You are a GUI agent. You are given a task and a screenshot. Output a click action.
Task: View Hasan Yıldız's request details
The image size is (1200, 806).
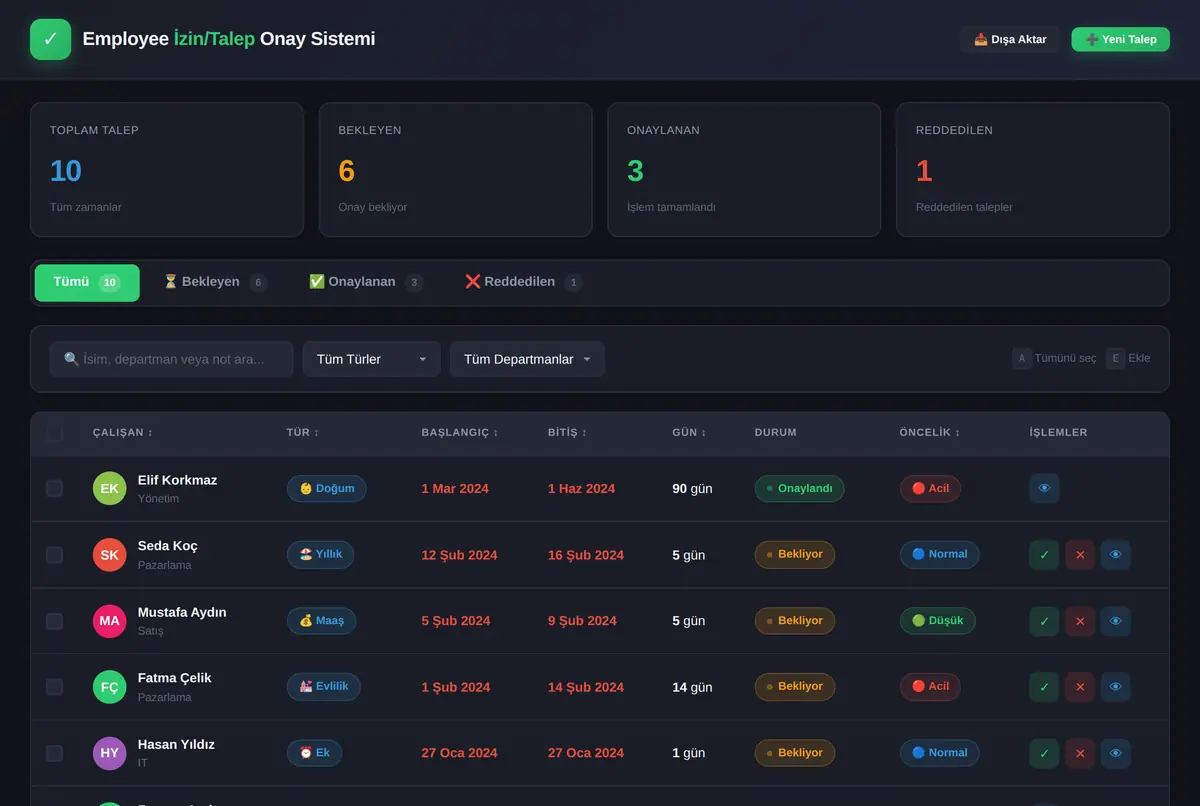click(1116, 753)
